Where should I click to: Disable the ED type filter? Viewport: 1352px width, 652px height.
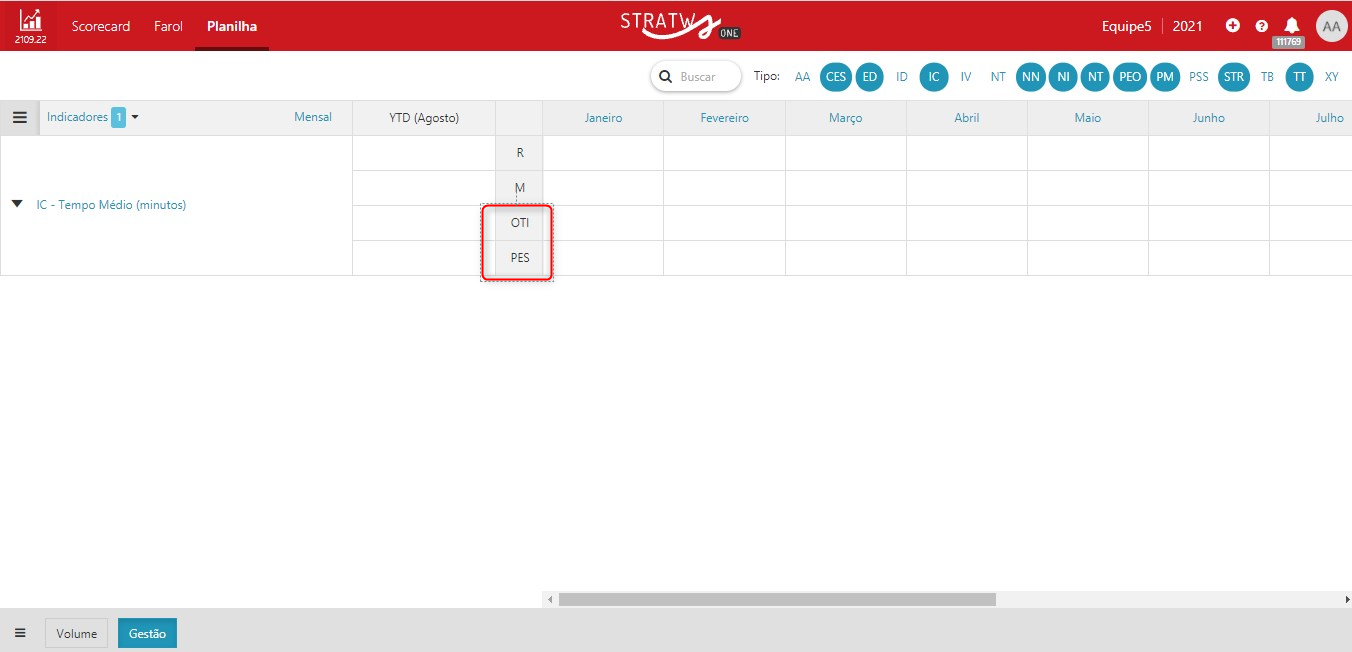click(x=870, y=77)
